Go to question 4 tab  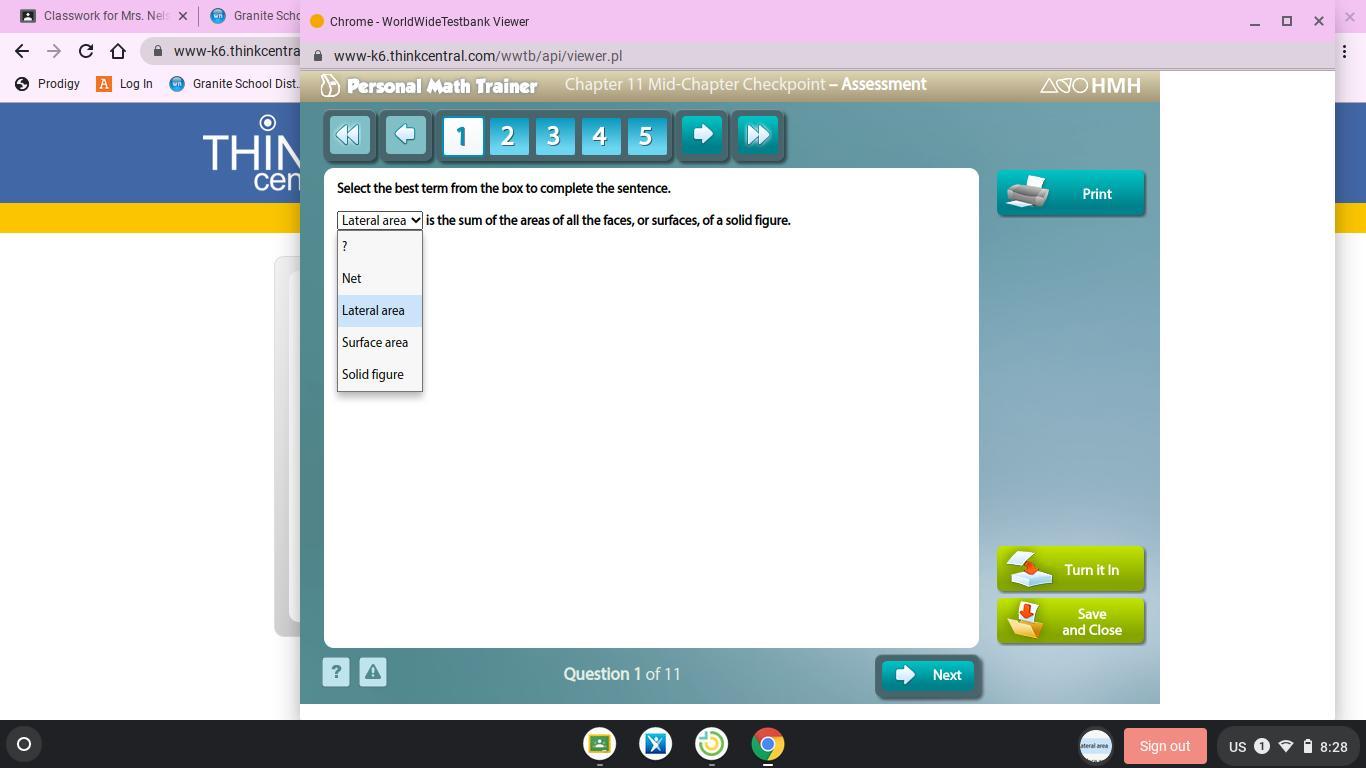(600, 136)
